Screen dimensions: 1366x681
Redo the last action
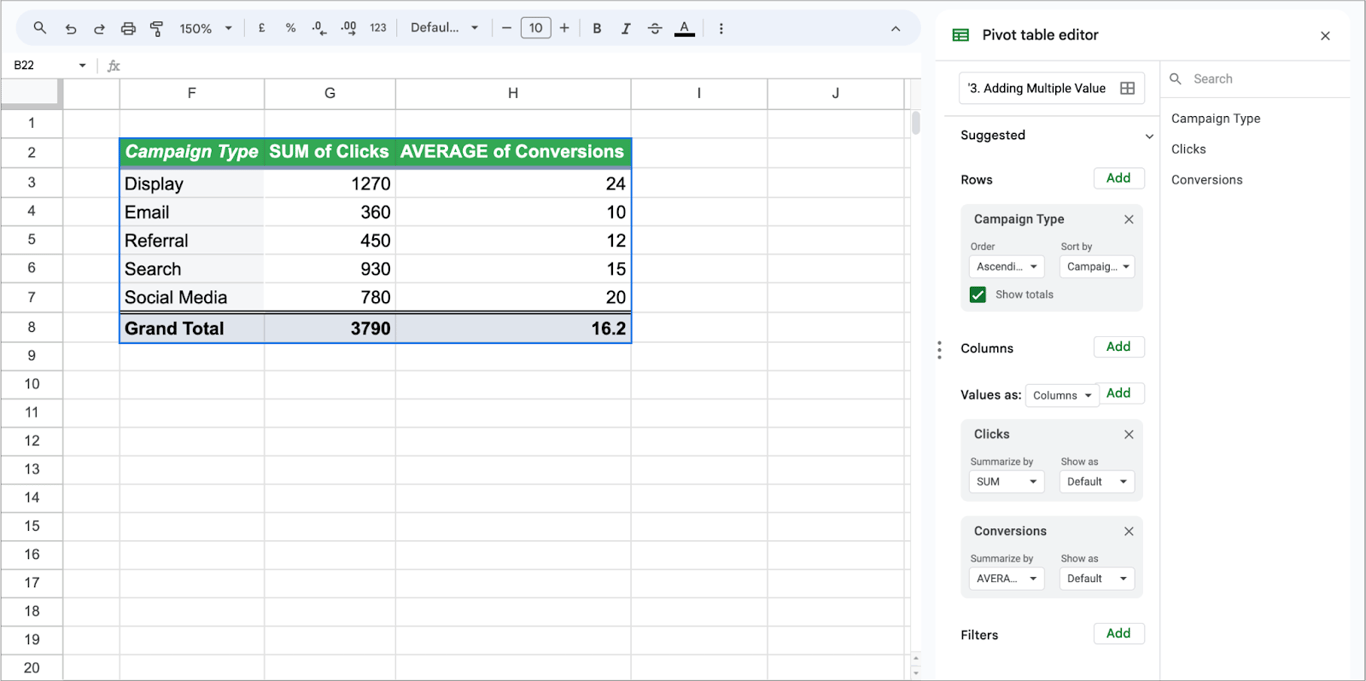pyautogui.click(x=99, y=28)
